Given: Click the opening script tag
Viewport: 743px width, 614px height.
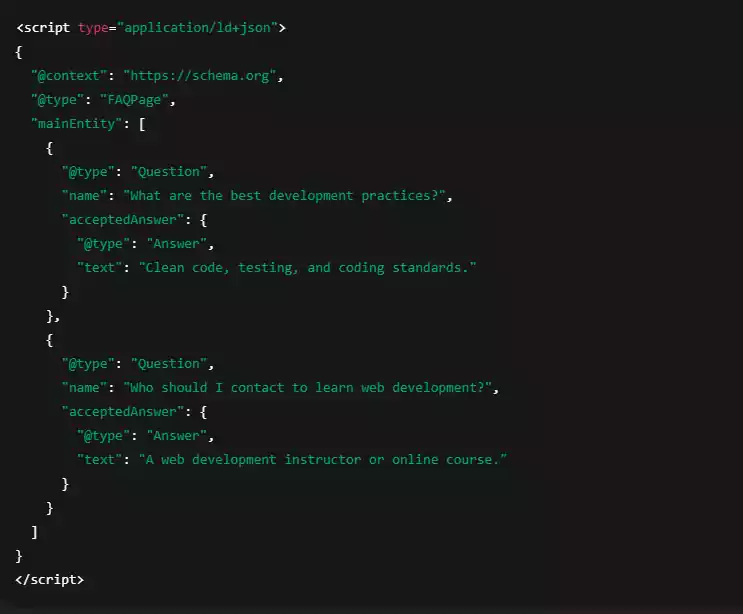Looking at the screenshot, I should (x=44, y=28).
